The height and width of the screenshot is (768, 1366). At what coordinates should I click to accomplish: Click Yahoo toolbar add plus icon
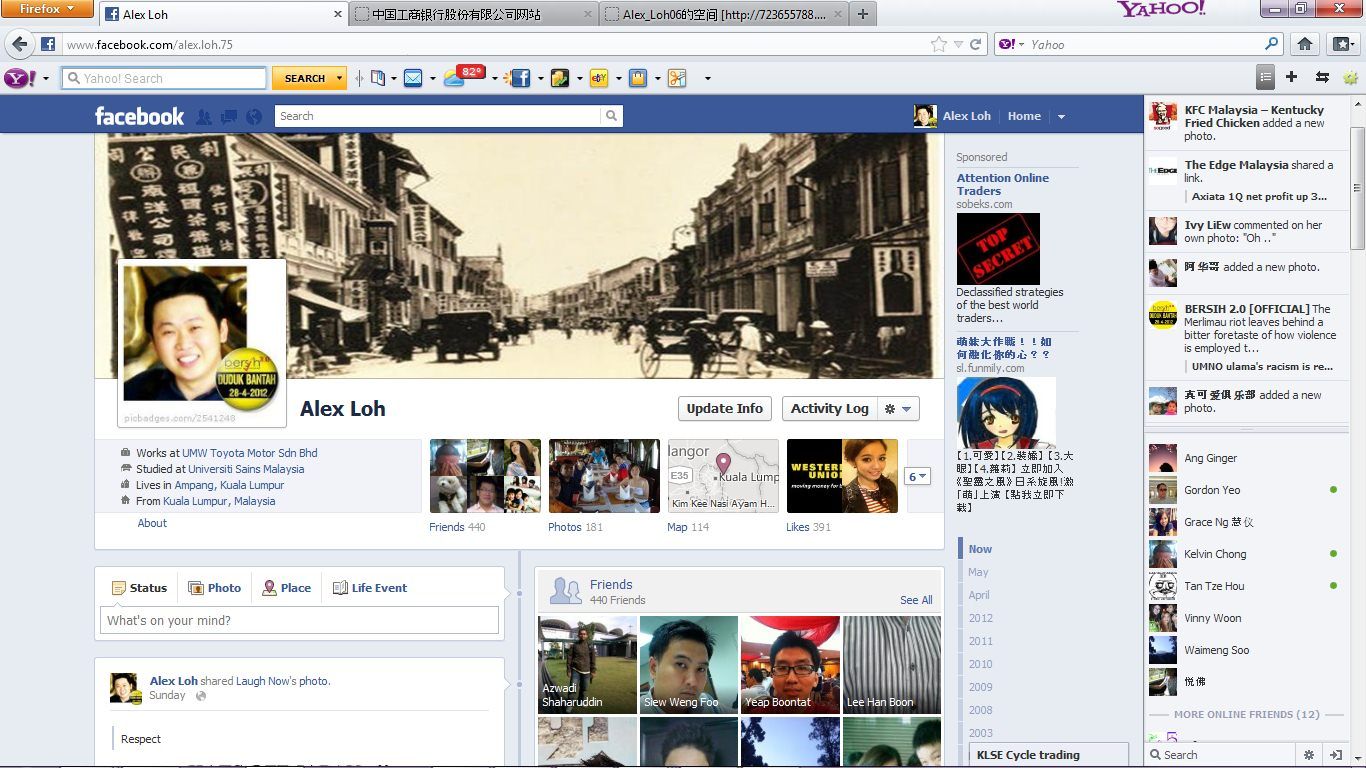click(1291, 77)
